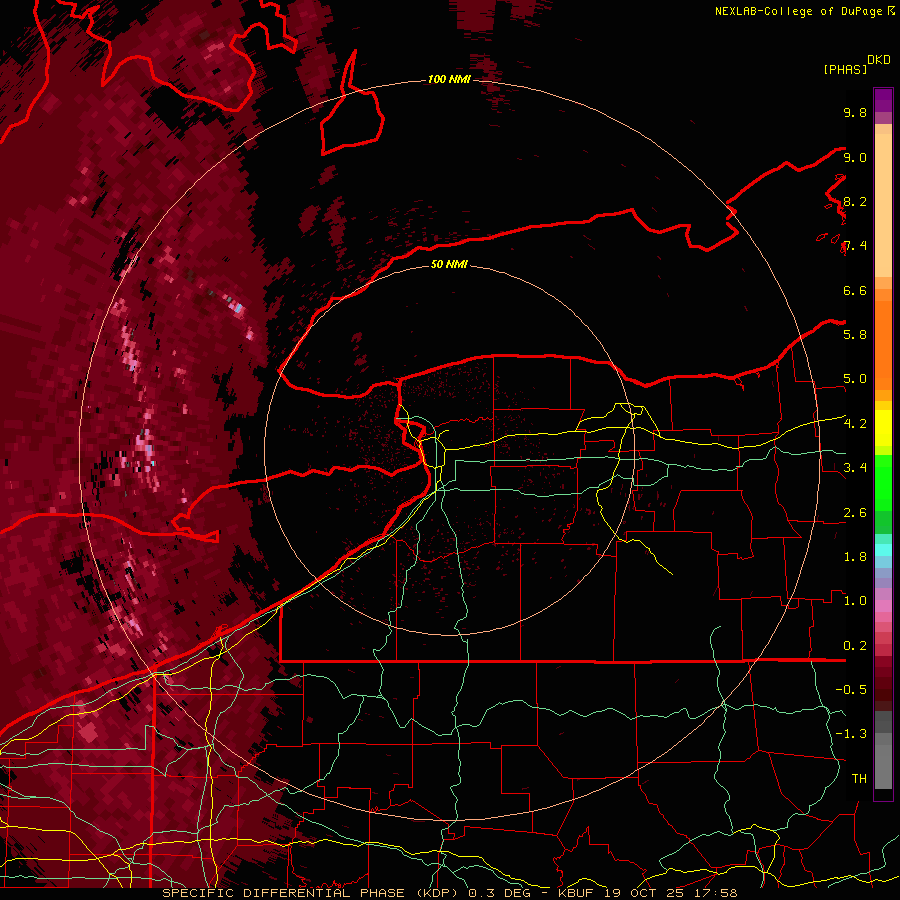The height and width of the screenshot is (900, 900).
Task: Click the 1.0 value on the color scale
Action: [855, 601]
